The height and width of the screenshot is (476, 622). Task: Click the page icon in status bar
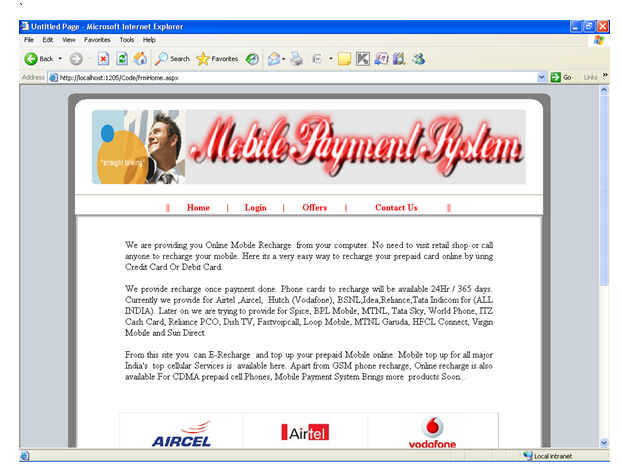[x=25, y=456]
